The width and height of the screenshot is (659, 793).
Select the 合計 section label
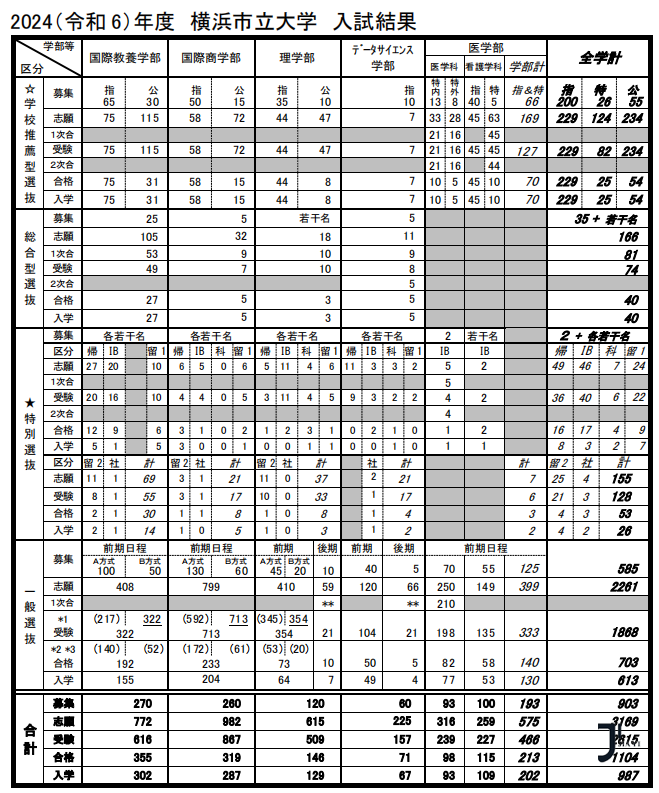30,739
